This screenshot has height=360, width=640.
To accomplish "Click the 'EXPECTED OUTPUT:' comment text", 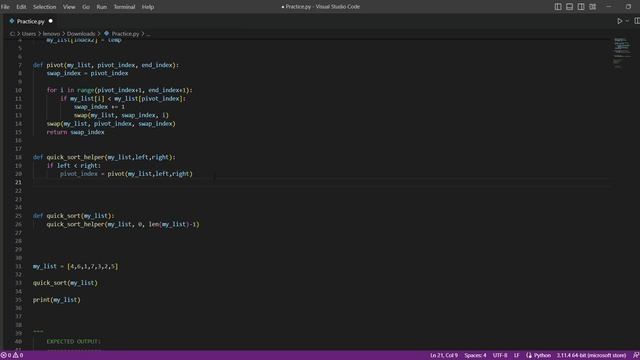I will [x=73, y=341].
